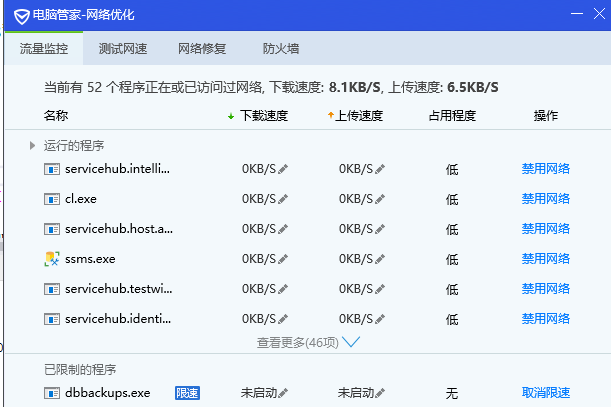Click the 无 usage value for dbbackups.exe

pyautogui.click(x=452, y=393)
